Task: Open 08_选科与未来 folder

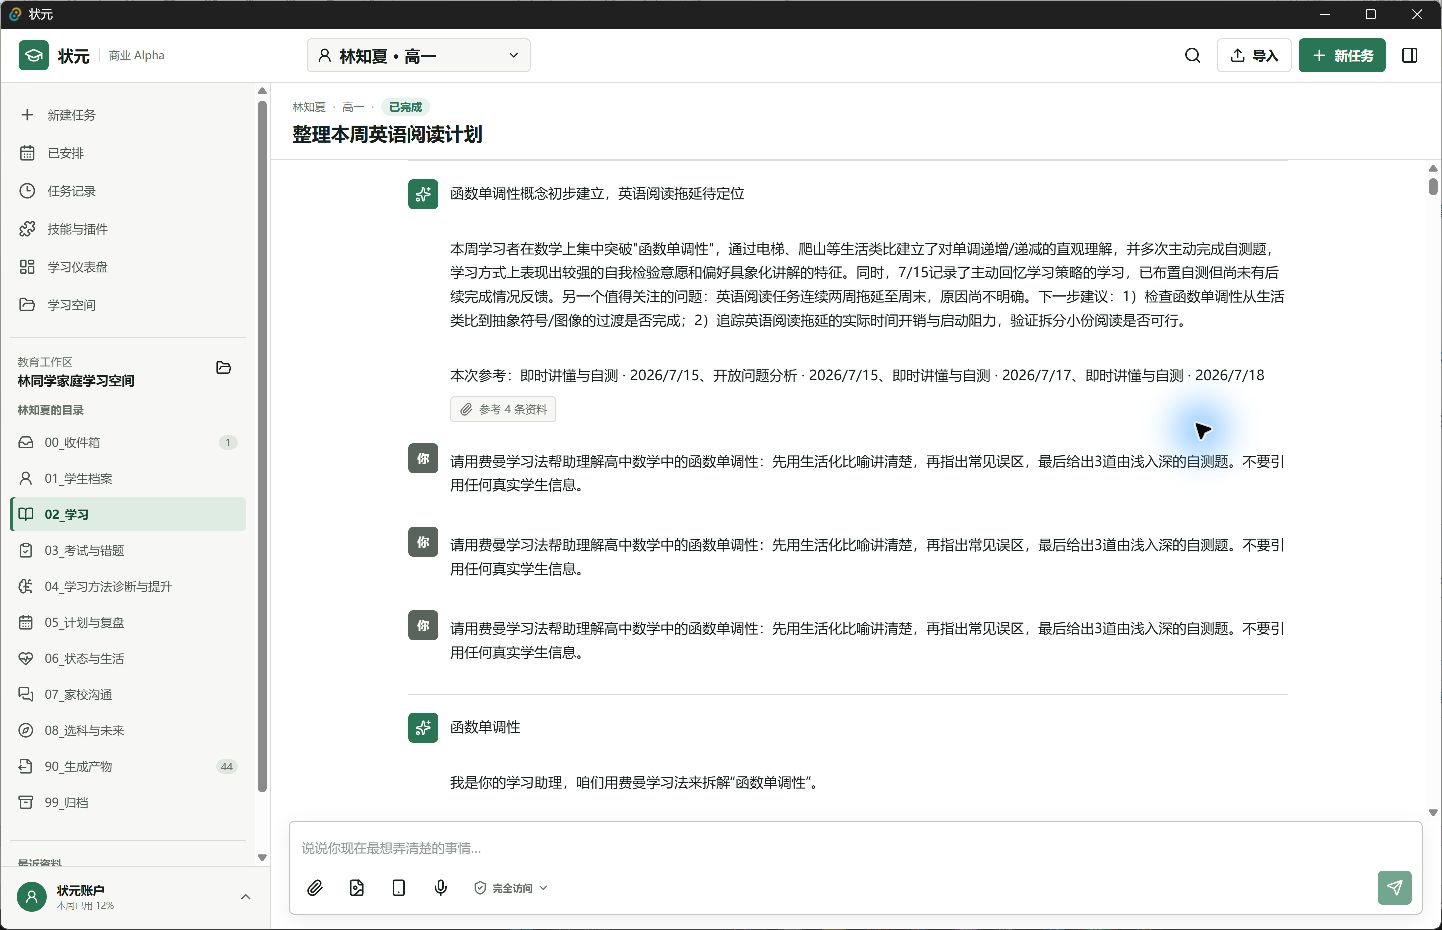Action: click(x=127, y=730)
